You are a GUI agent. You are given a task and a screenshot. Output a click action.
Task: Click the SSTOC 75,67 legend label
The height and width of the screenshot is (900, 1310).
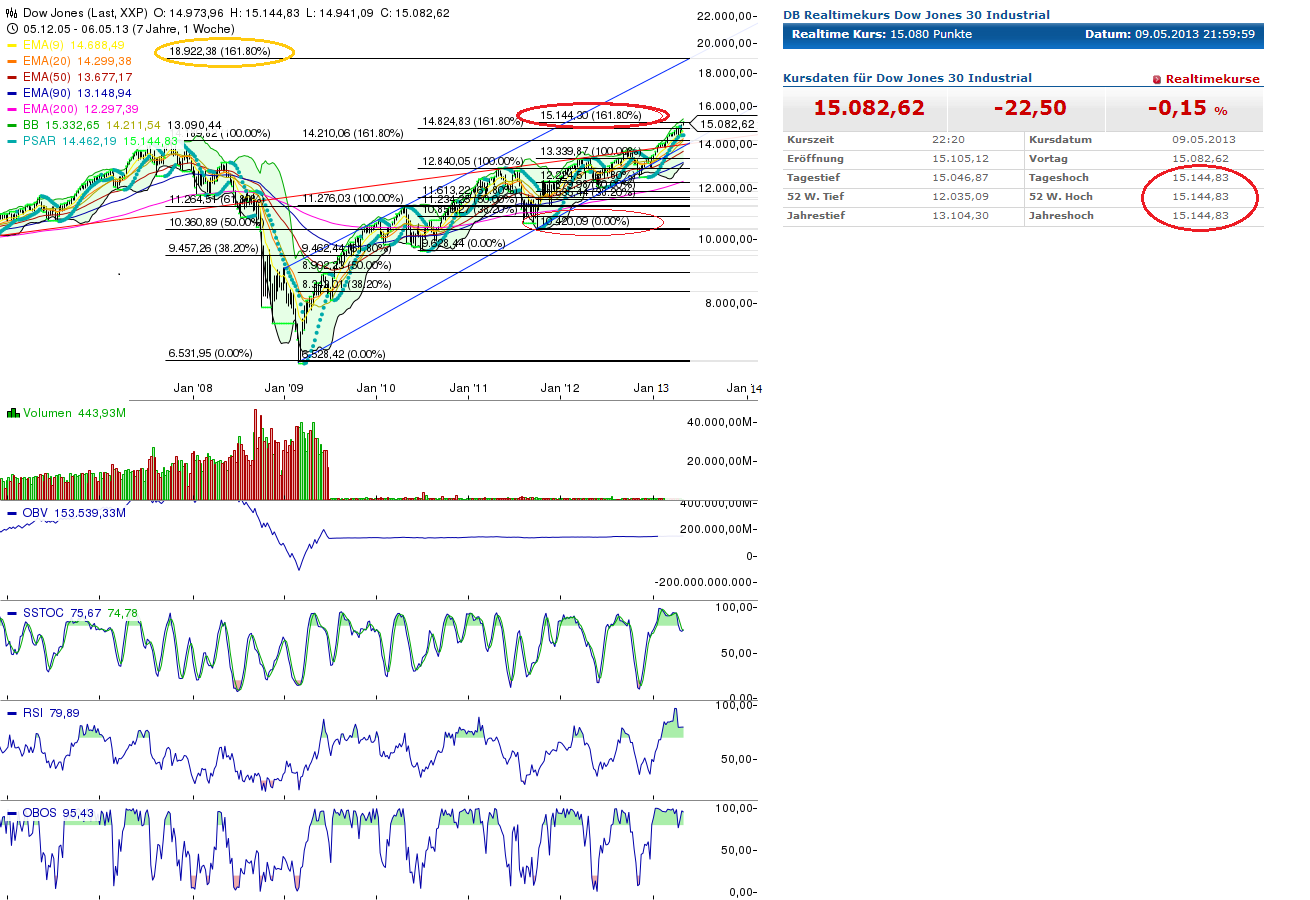[x=62, y=613]
